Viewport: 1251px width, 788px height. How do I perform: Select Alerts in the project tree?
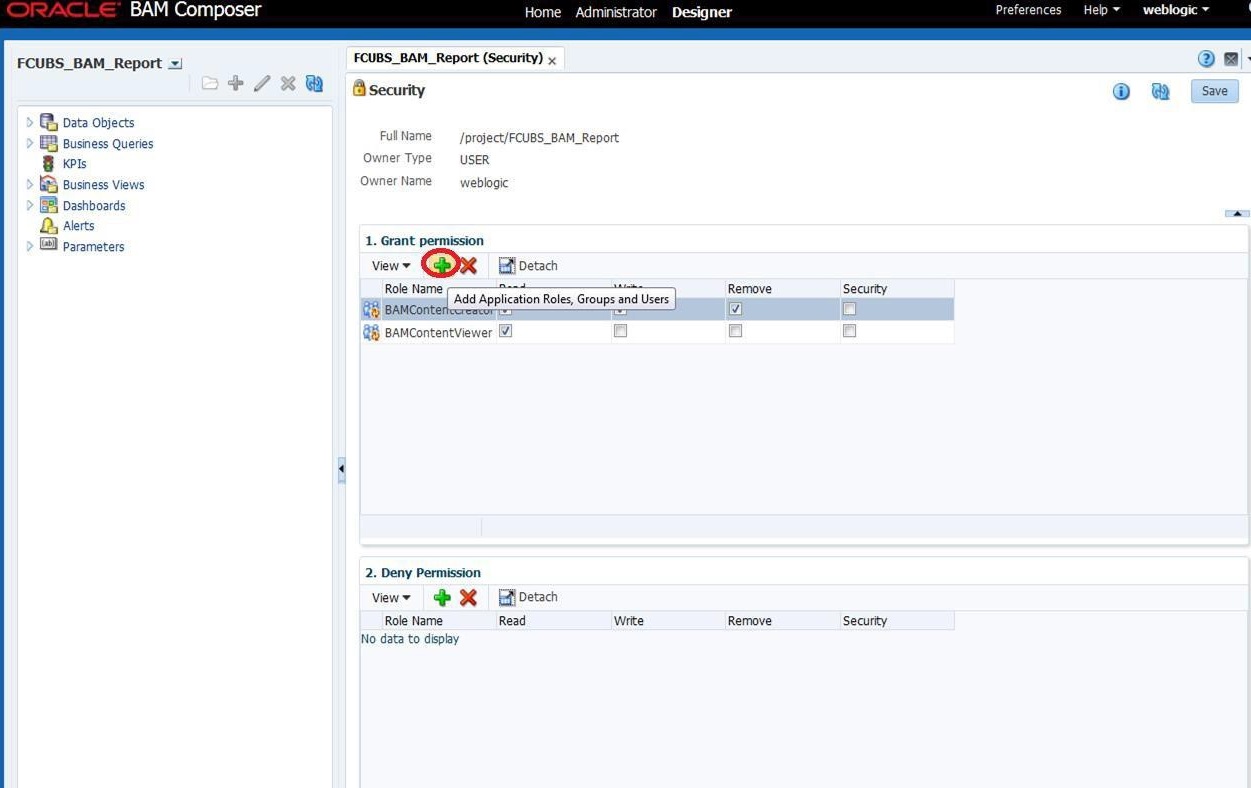click(78, 226)
